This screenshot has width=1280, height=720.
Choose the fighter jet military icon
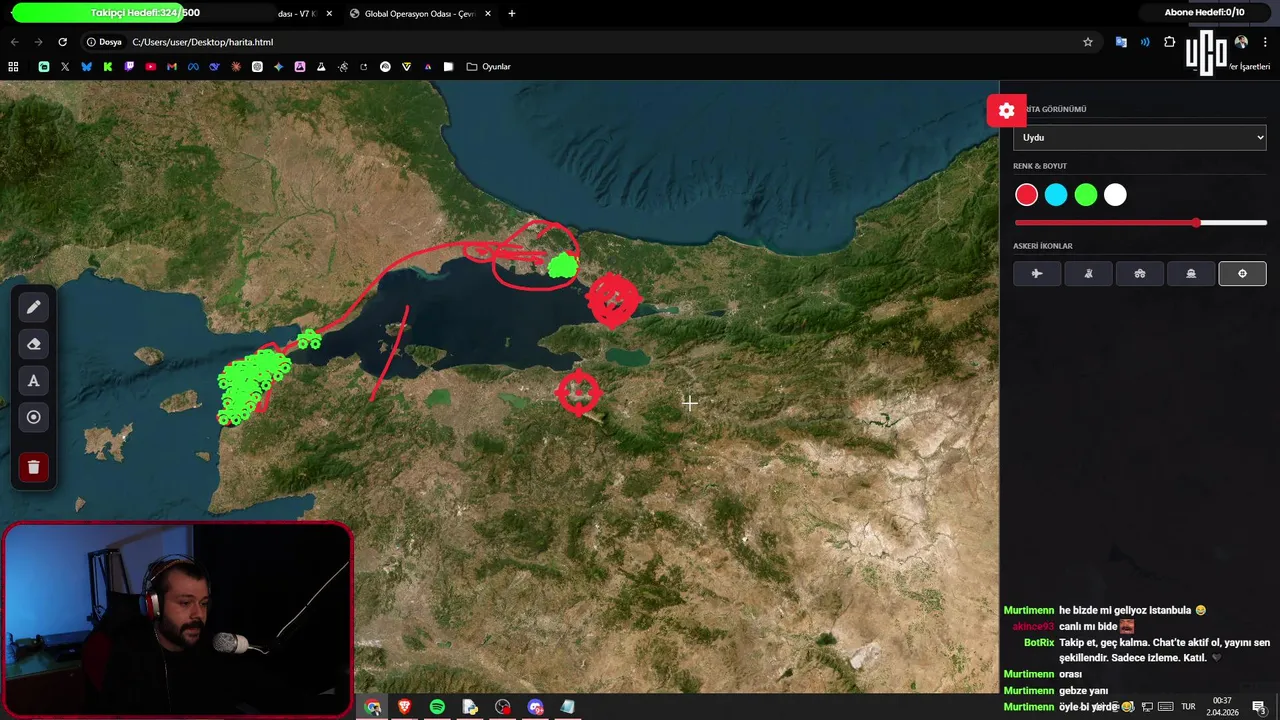(1037, 273)
